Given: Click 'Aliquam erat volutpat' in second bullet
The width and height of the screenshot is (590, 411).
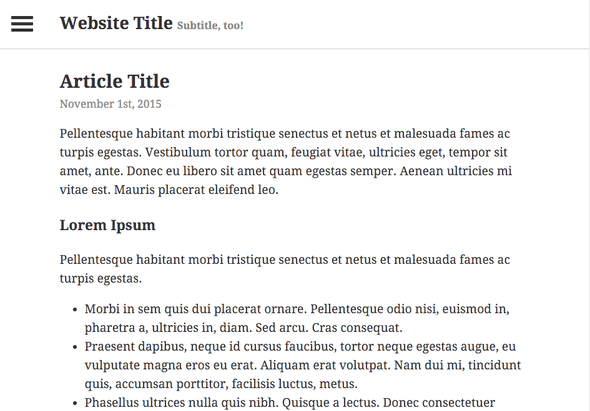Looking at the screenshot, I should pyautogui.click(x=323, y=365).
